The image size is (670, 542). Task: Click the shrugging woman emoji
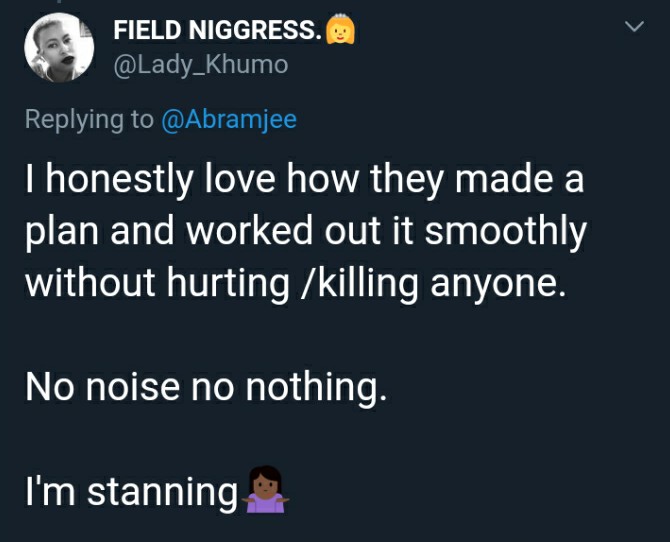point(265,490)
